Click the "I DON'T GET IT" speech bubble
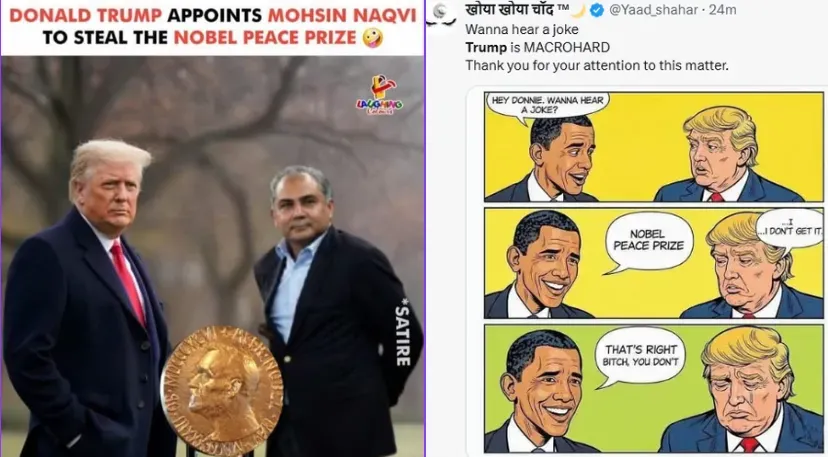828x457 pixels. point(789,229)
